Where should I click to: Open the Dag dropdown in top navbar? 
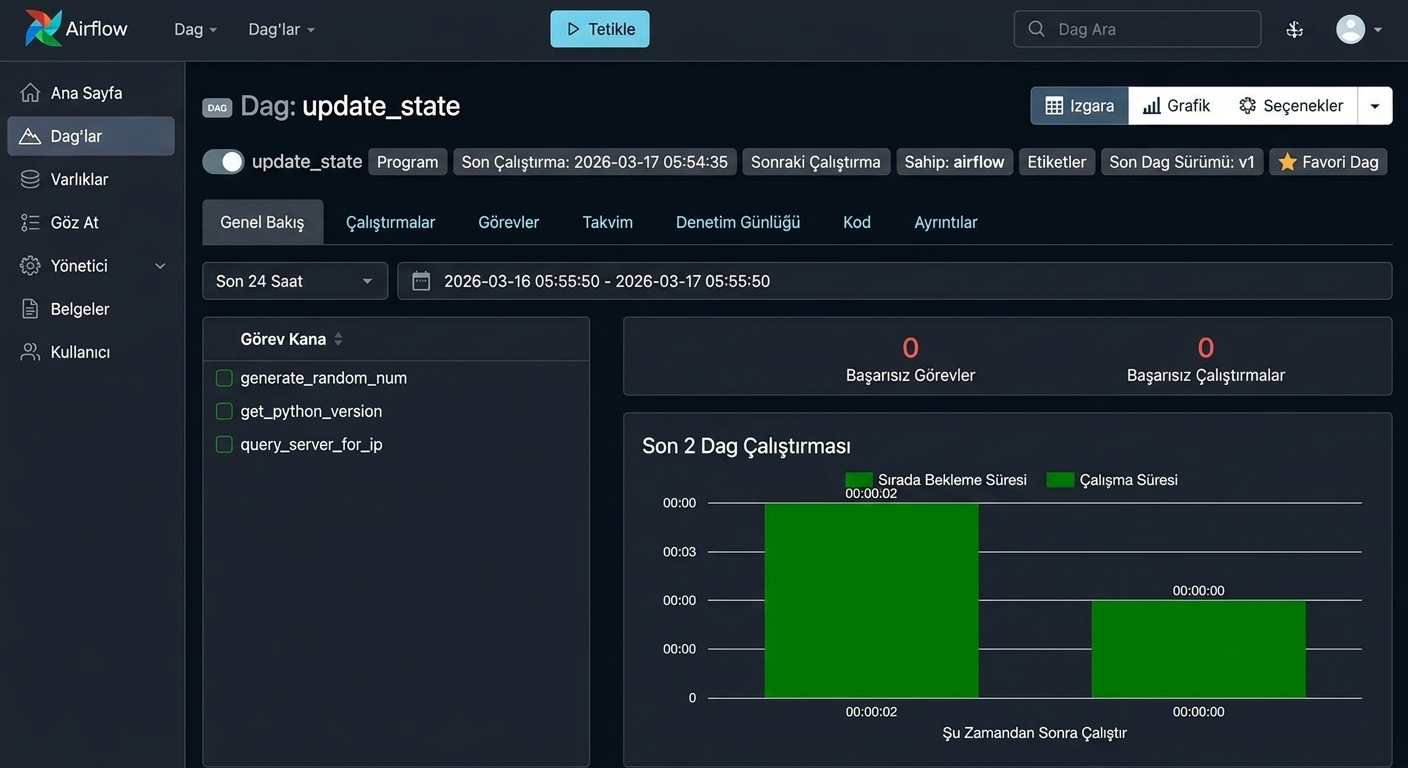coord(195,29)
